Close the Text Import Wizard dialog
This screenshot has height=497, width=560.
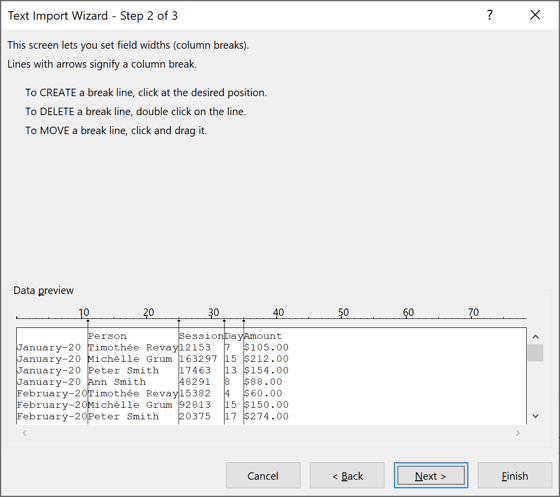click(535, 15)
